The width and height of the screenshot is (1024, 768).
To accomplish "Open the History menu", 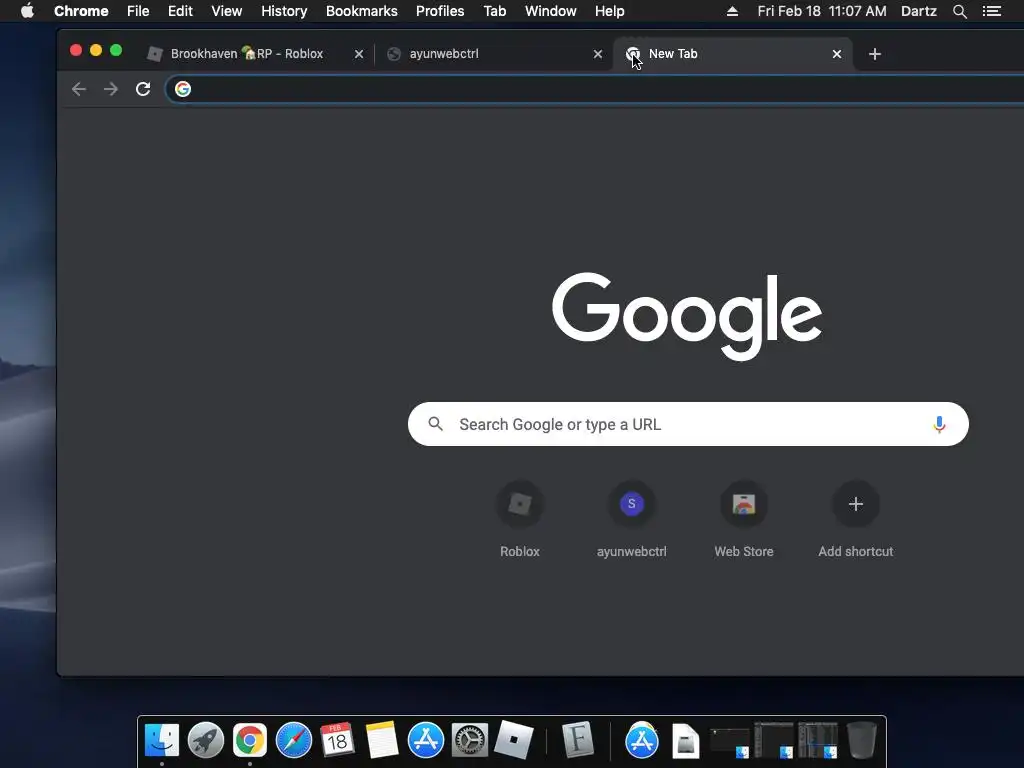I will coord(284,11).
